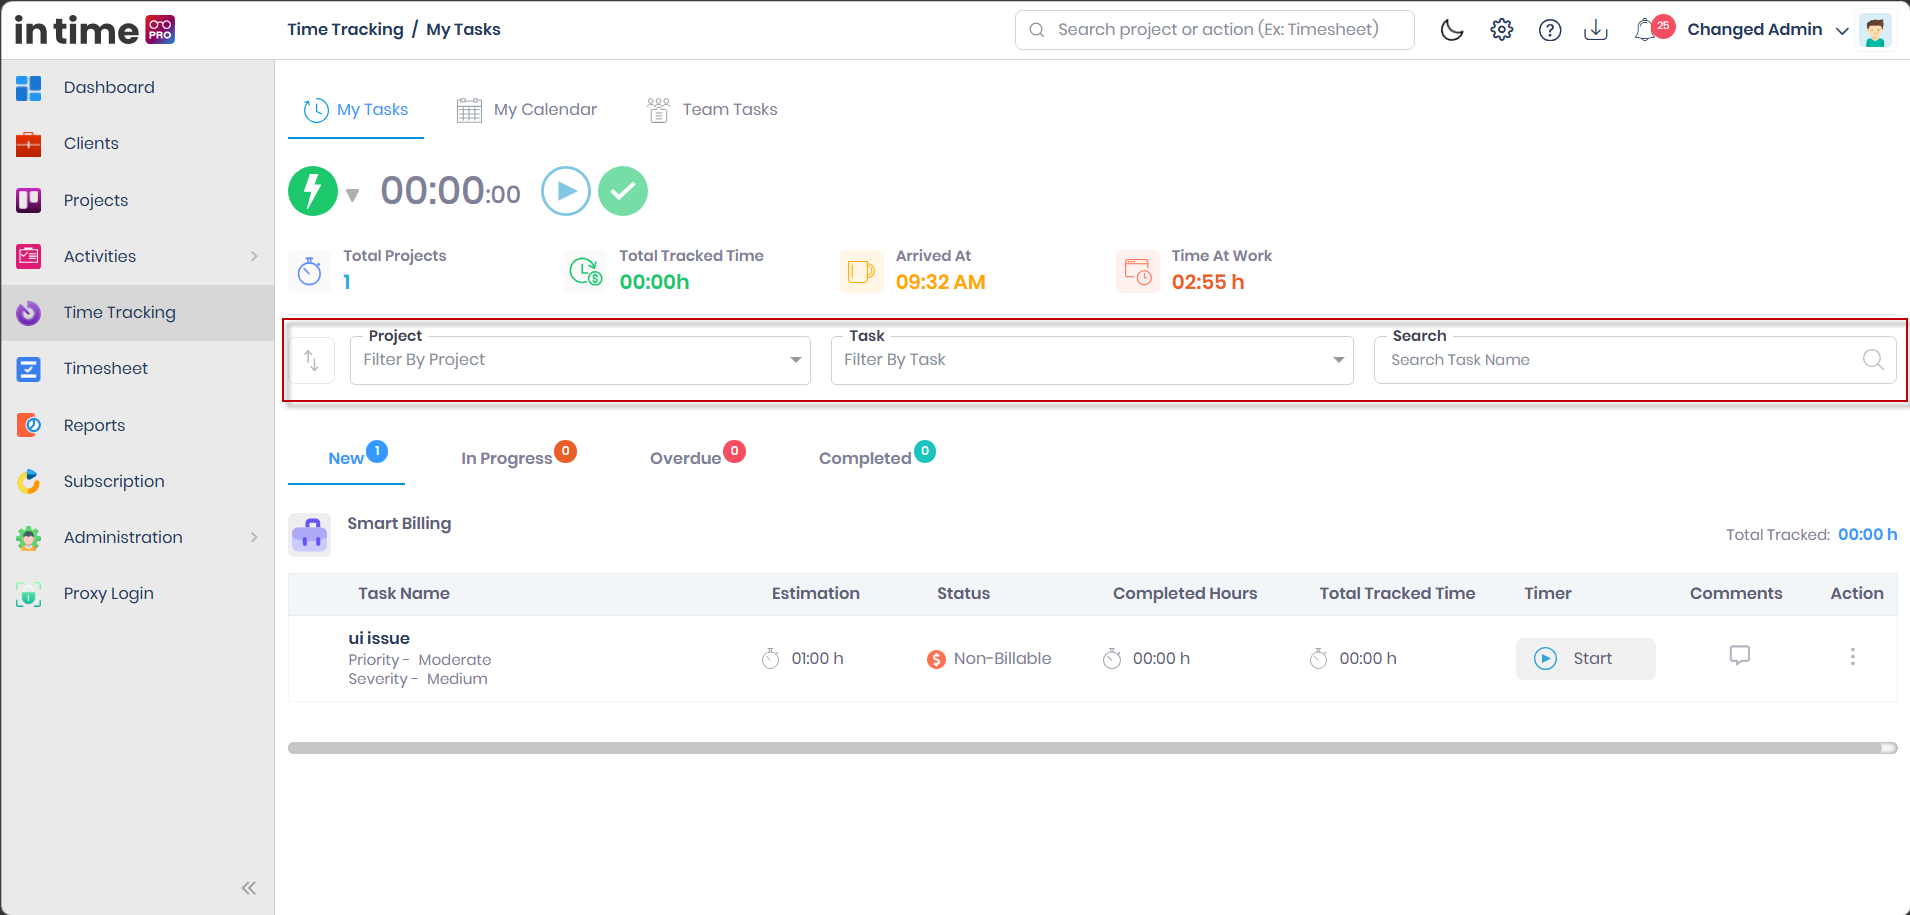
Task: Select the Overdue tasks tab
Action: pos(697,457)
